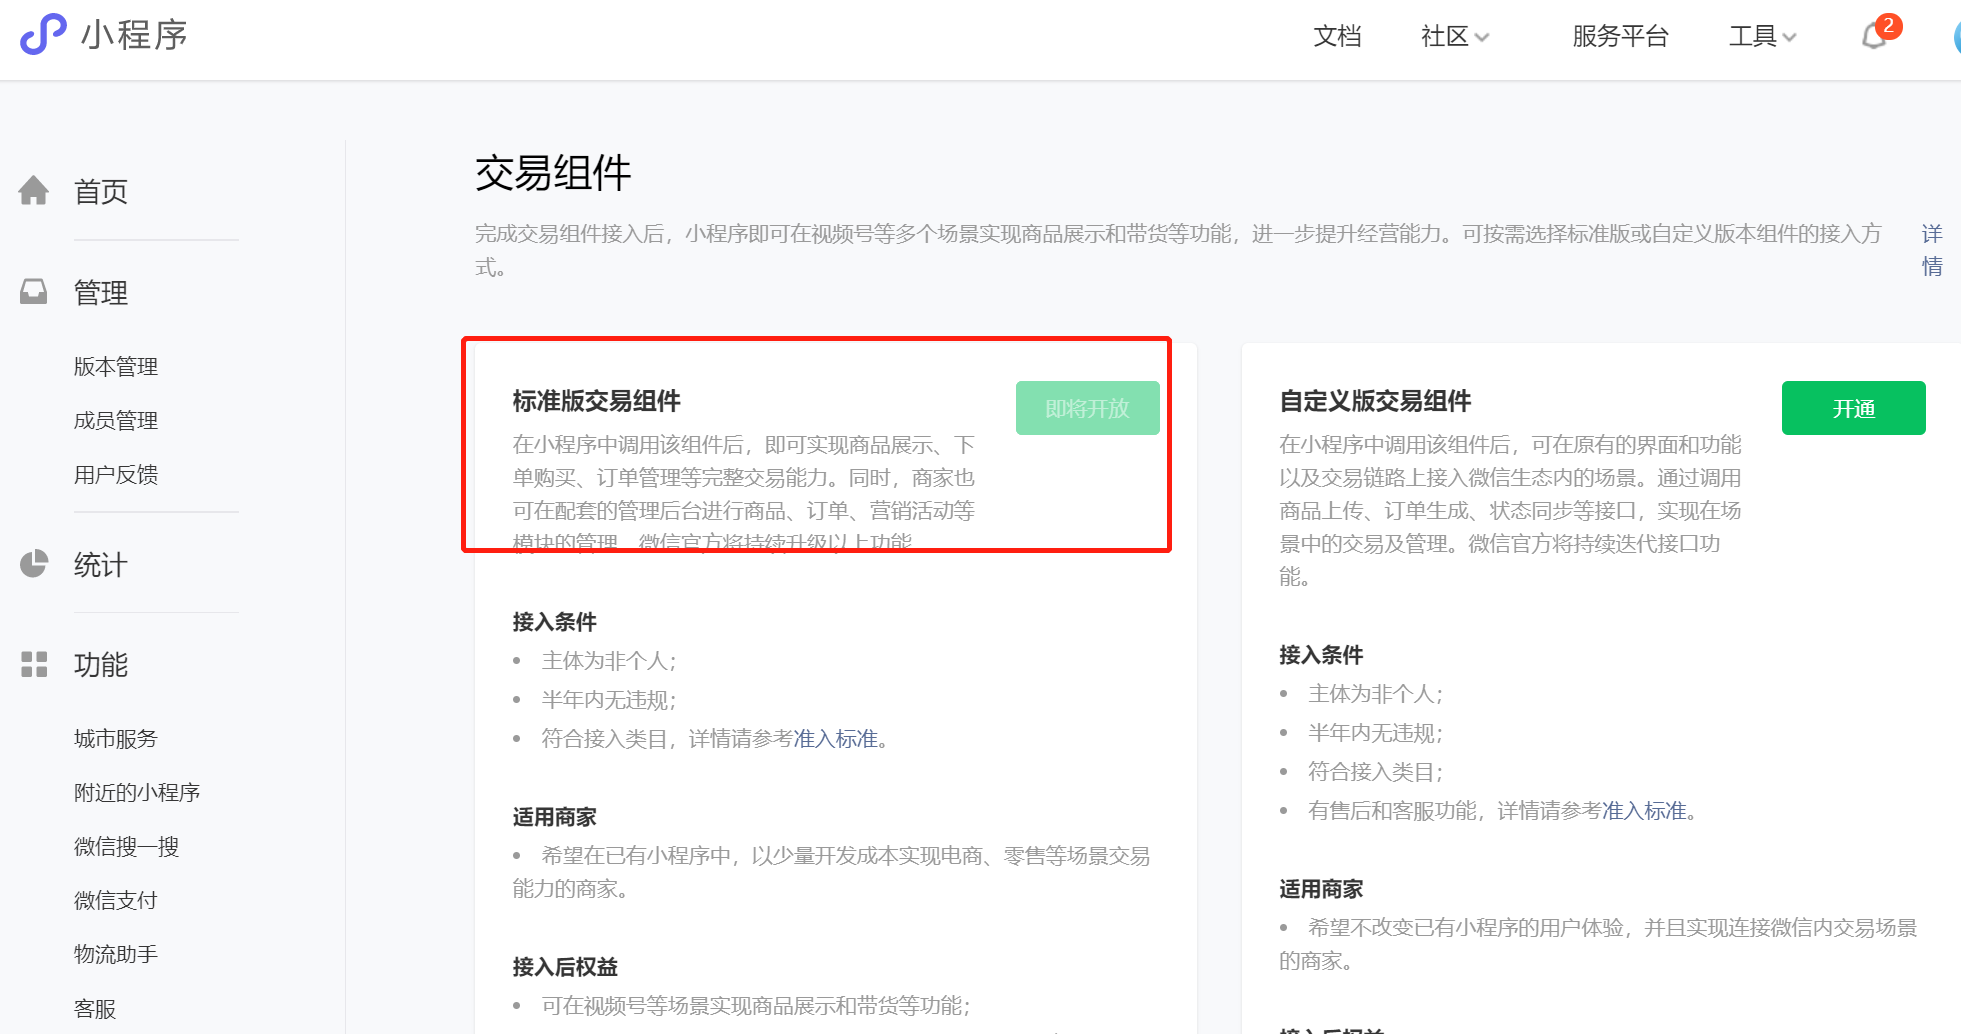This screenshot has height=1034, width=1961.
Task: Open 附近的小程序 in the sidebar
Action: click(137, 793)
